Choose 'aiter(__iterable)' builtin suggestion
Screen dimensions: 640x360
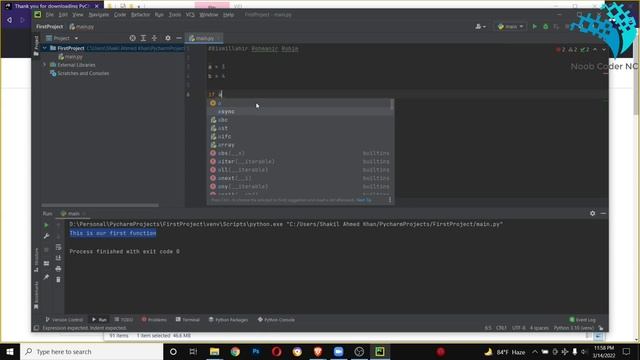300,162
